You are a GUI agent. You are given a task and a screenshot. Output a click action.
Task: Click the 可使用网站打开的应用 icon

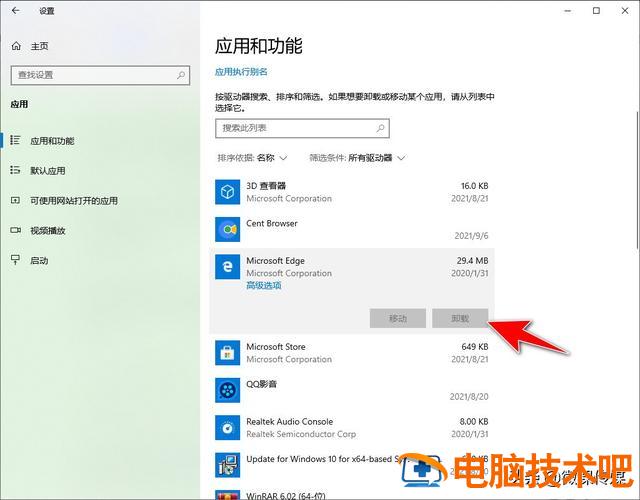[x=15, y=200]
